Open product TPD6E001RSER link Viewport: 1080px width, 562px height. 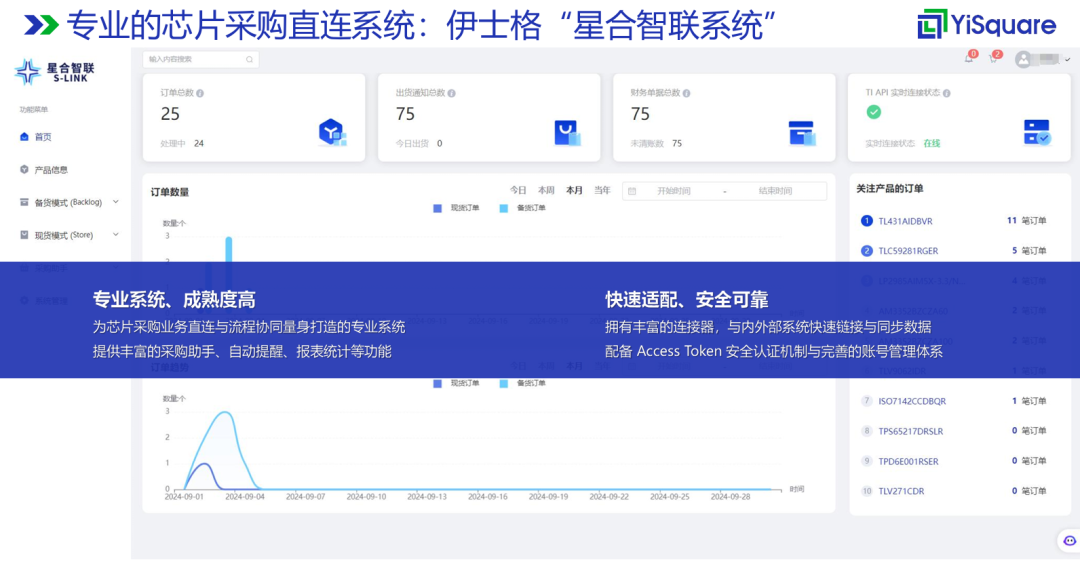click(908, 461)
